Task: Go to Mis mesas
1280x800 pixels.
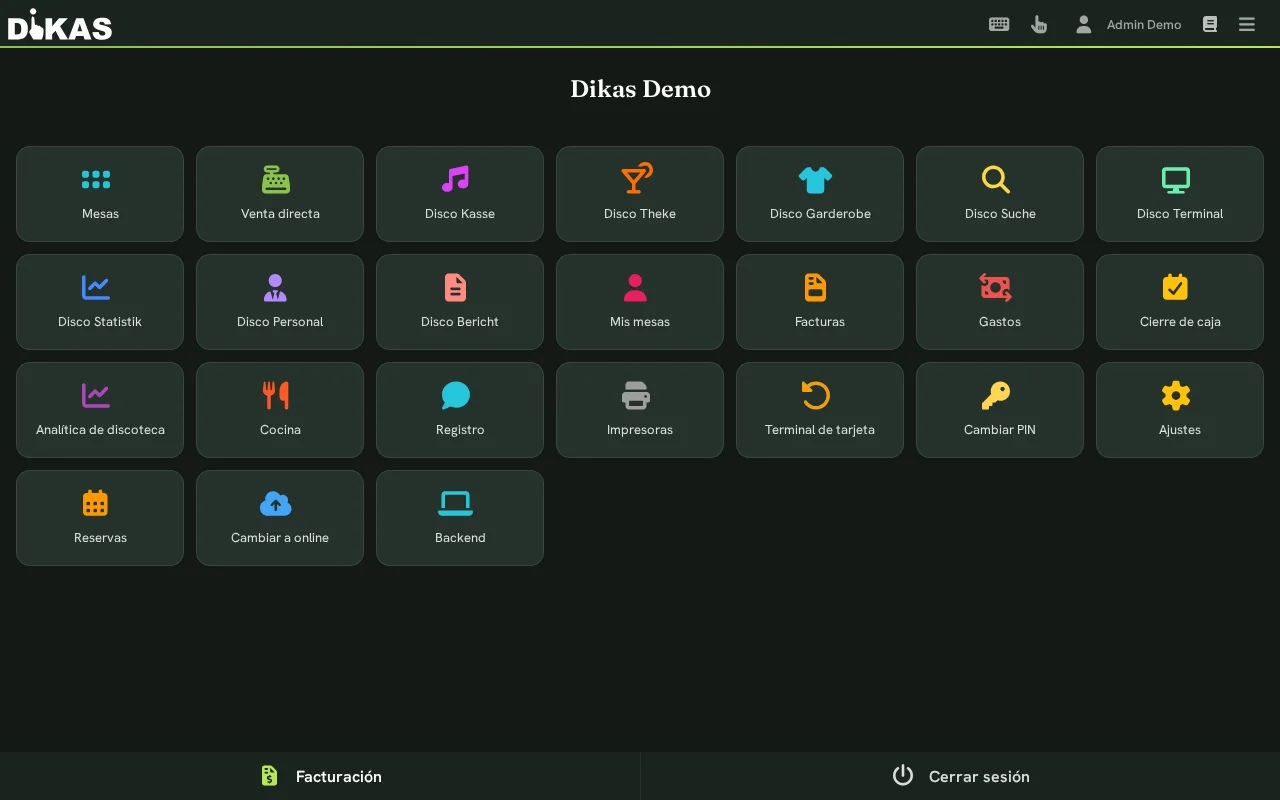Action: pos(640,302)
